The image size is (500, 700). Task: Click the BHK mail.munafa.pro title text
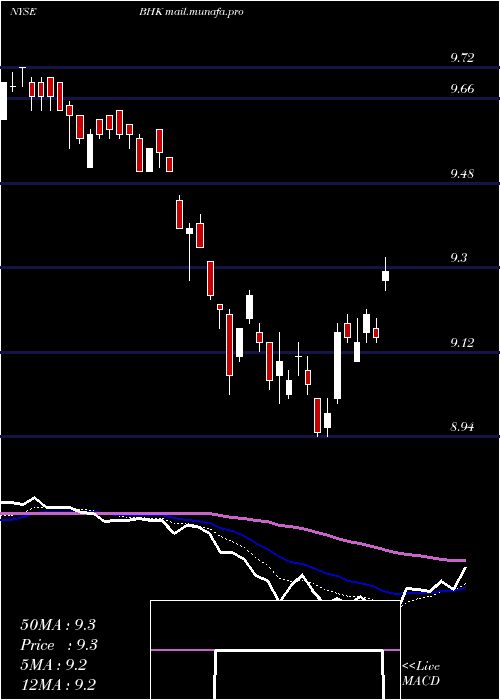click(191, 12)
